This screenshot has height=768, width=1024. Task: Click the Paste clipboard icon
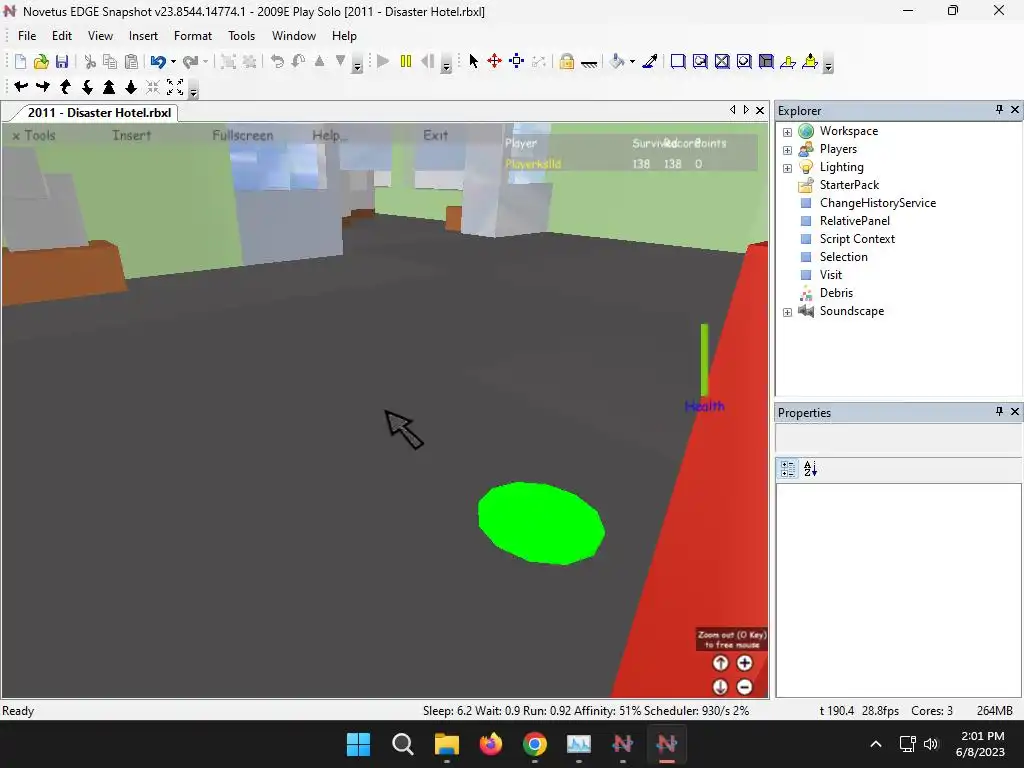click(131, 61)
